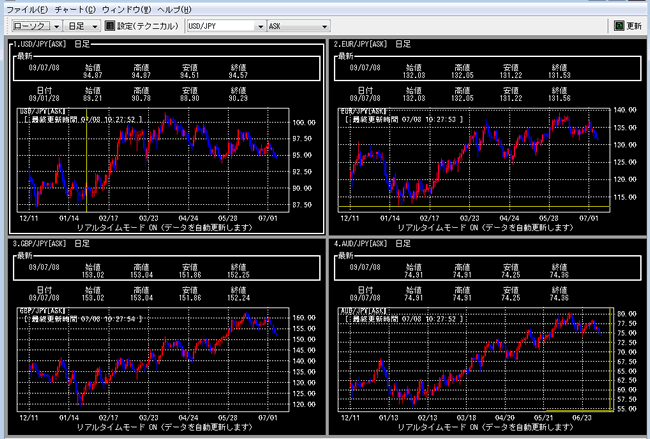
Task: Click the 設定(テクニカル) button label
Action: 148,26
